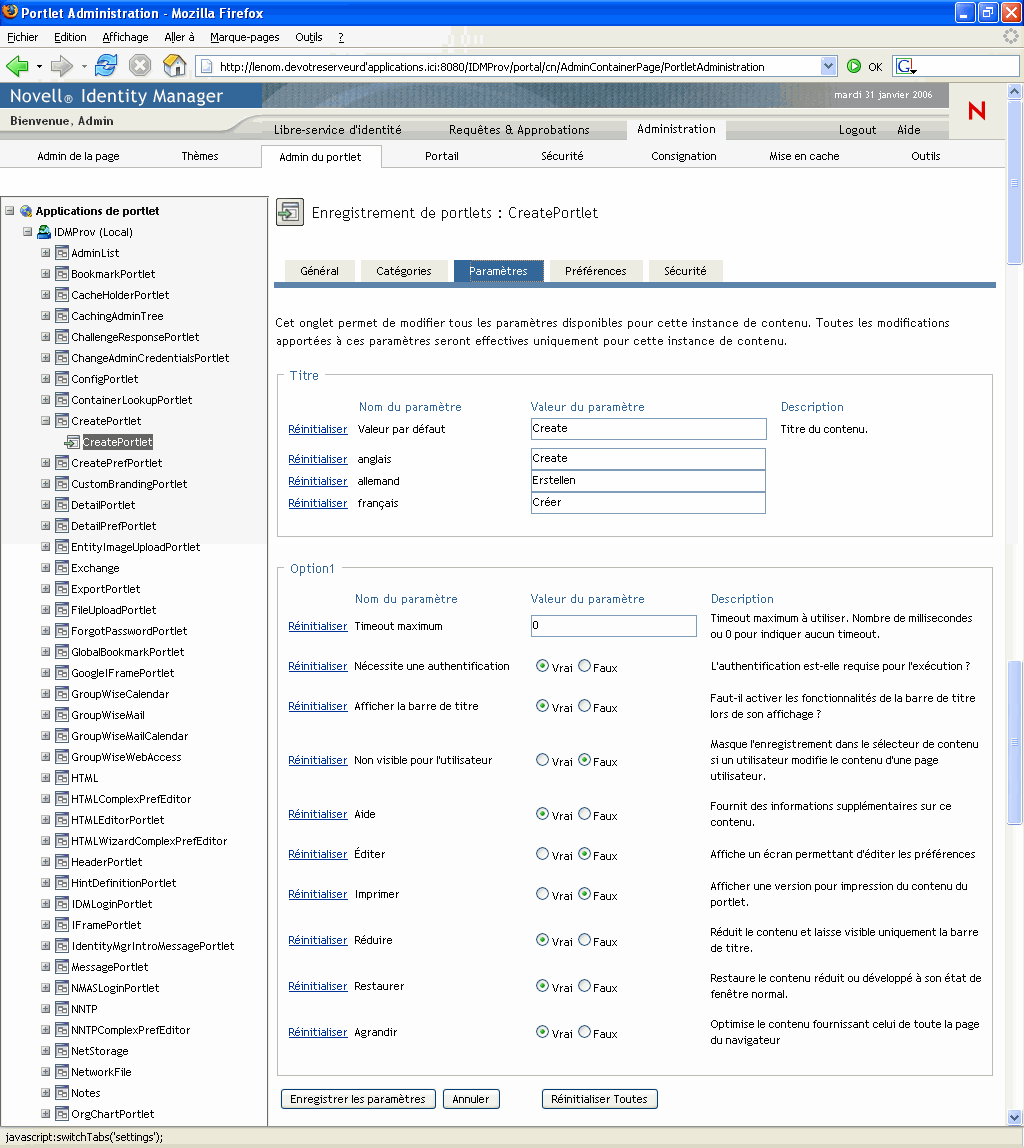Click the Timeout maximum value field
Image resolution: width=1024 pixels, height=1148 pixels.
613,626
